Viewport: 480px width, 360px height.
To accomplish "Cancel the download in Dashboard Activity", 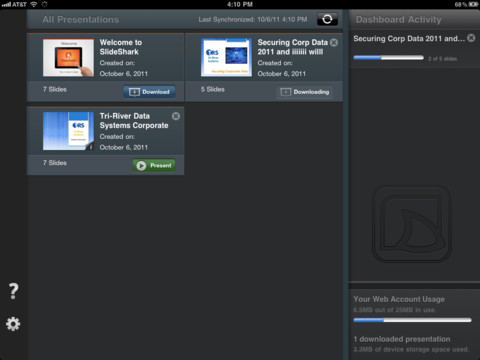I will click(471, 38).
